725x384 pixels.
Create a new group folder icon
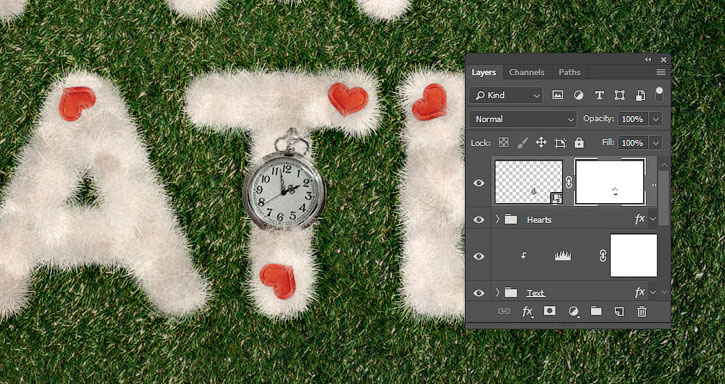pos(596,311)
